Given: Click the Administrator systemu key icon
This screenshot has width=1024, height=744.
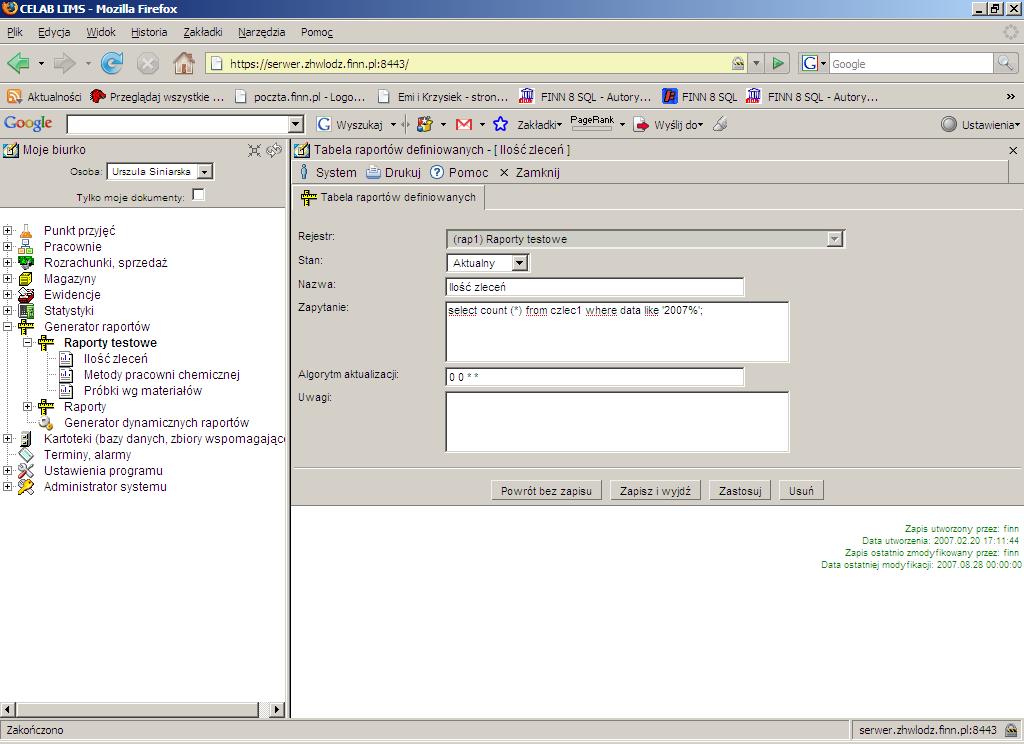Looking at the screenshot, I should (x=25, y=487).
